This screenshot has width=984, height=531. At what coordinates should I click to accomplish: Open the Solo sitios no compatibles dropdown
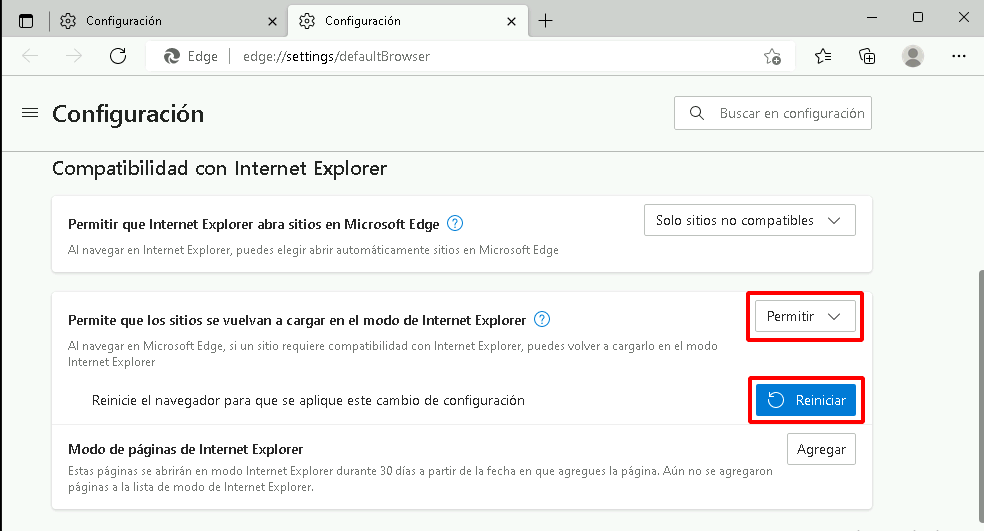click(750, 220)
